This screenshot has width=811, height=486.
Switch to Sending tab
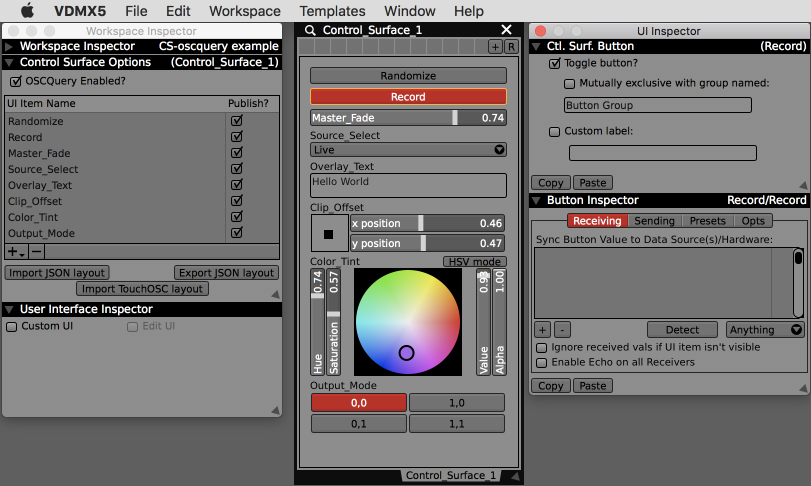[x=654, y=221]
